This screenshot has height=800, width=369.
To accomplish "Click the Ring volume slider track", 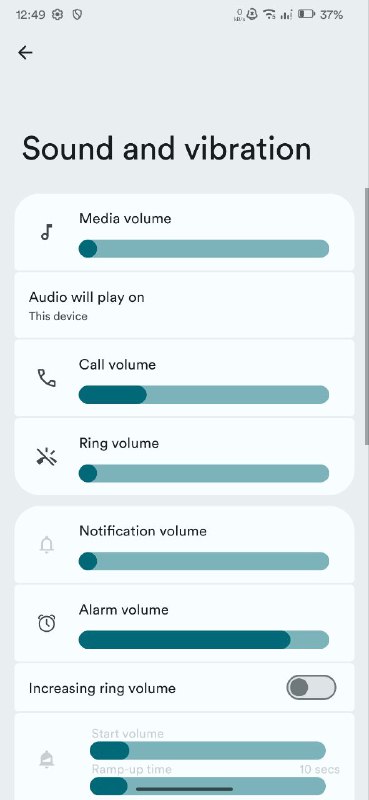I will tap(204, 473).
